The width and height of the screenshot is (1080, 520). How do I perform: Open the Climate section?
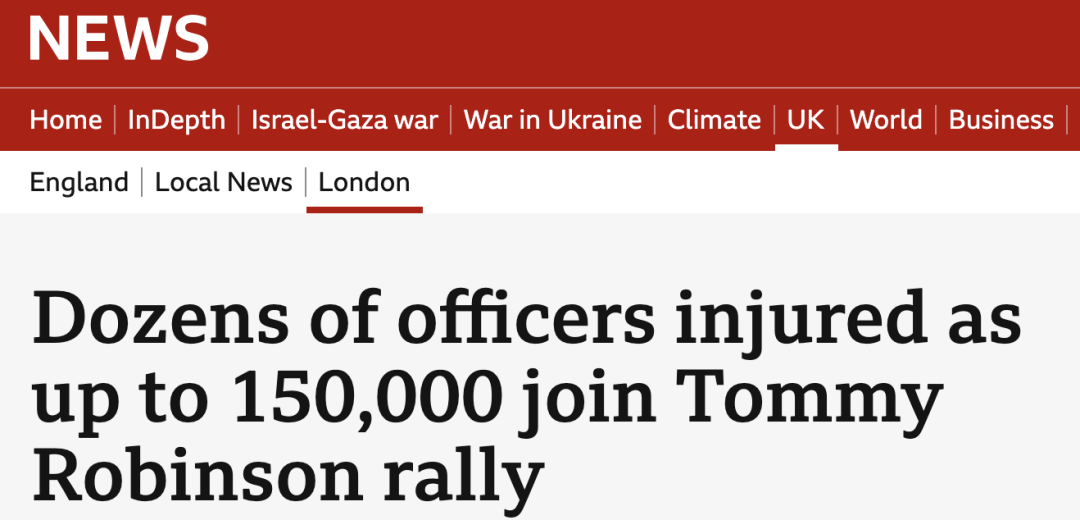(x=714, y=121)
